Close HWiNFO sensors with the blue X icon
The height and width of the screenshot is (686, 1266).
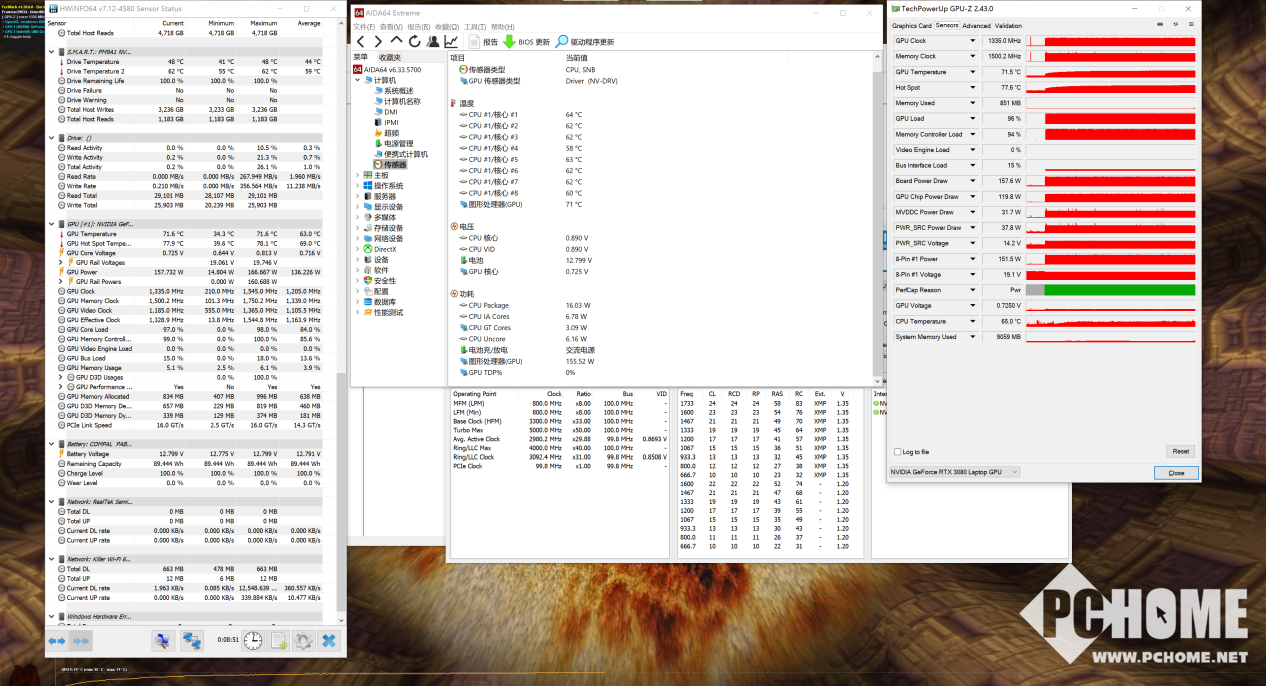coord(328,640)
